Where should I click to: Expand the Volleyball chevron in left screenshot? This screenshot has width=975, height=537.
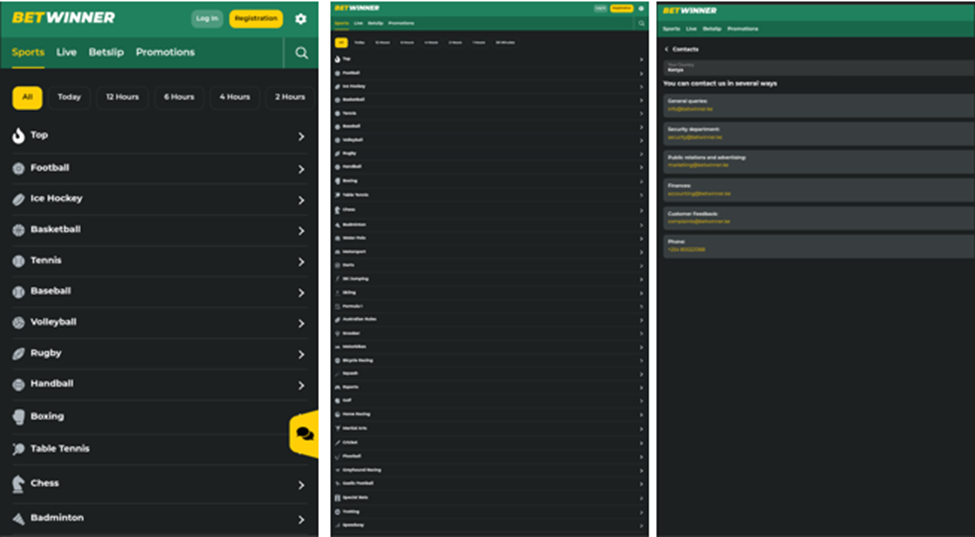302,324
